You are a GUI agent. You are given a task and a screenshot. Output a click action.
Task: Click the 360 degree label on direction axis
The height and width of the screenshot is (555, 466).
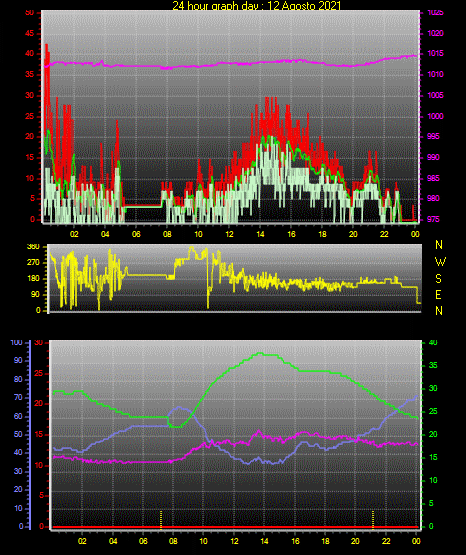tap(33, 247)
